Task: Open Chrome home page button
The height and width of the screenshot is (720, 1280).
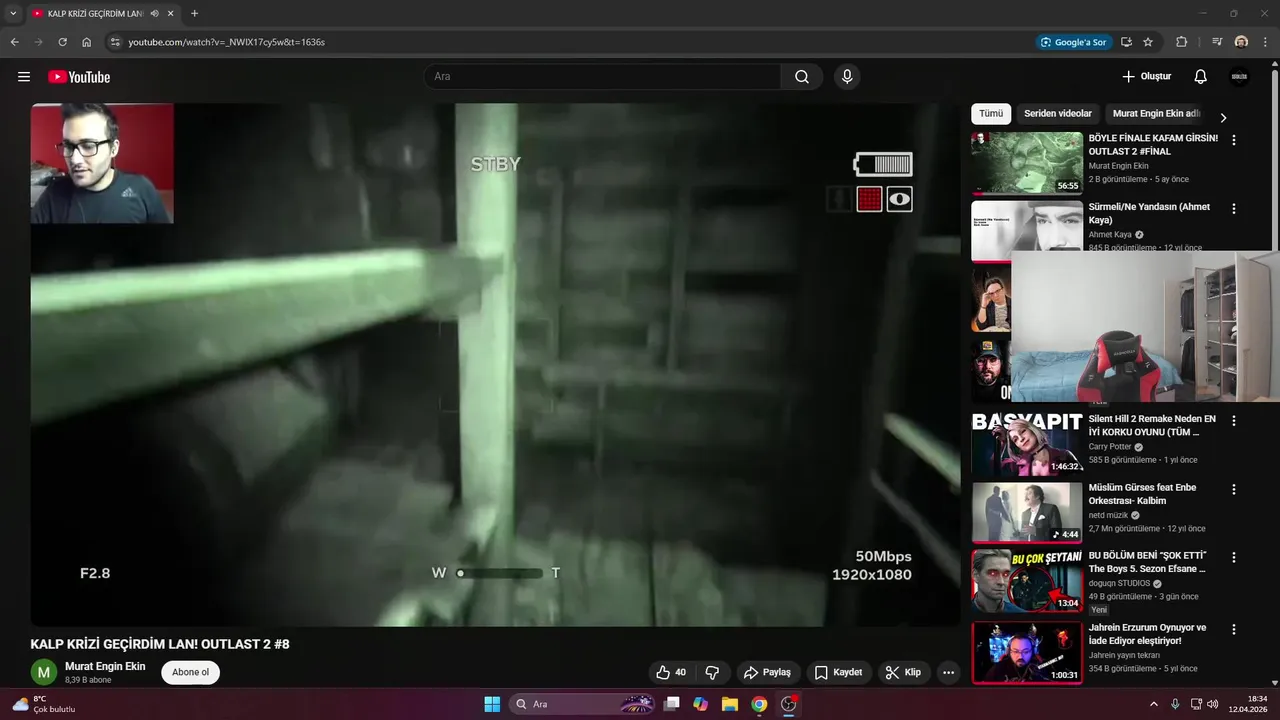Action: click(87, 42)
